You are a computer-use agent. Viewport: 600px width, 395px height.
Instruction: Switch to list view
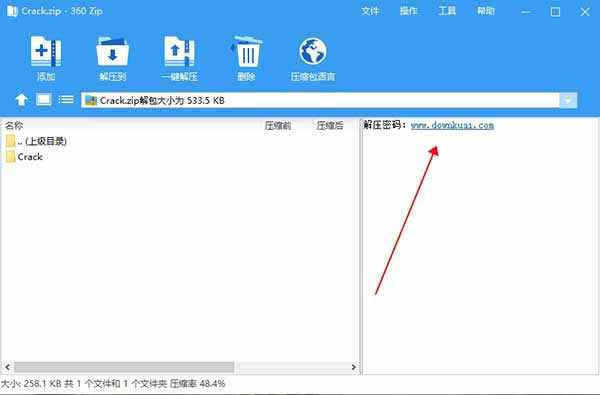point(66,100)
